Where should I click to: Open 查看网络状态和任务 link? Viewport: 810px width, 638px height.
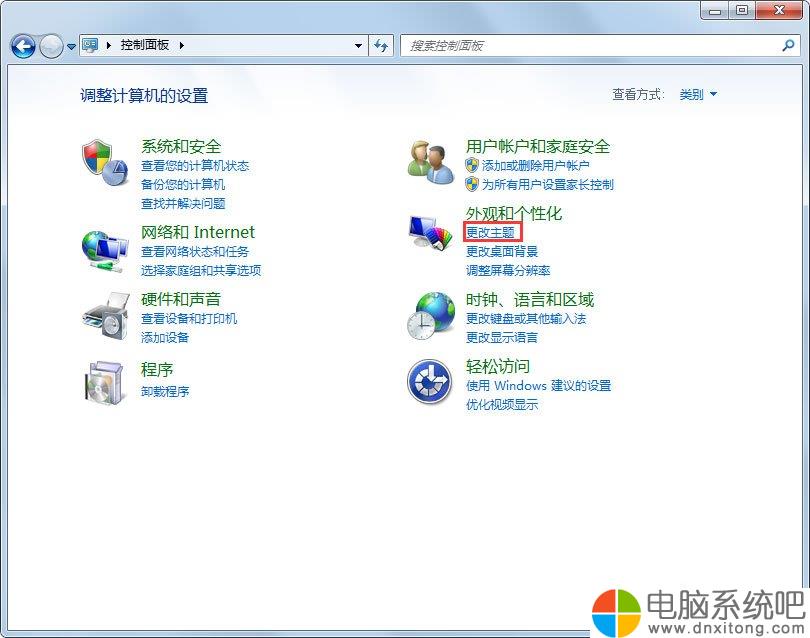[x=195, y=252]
